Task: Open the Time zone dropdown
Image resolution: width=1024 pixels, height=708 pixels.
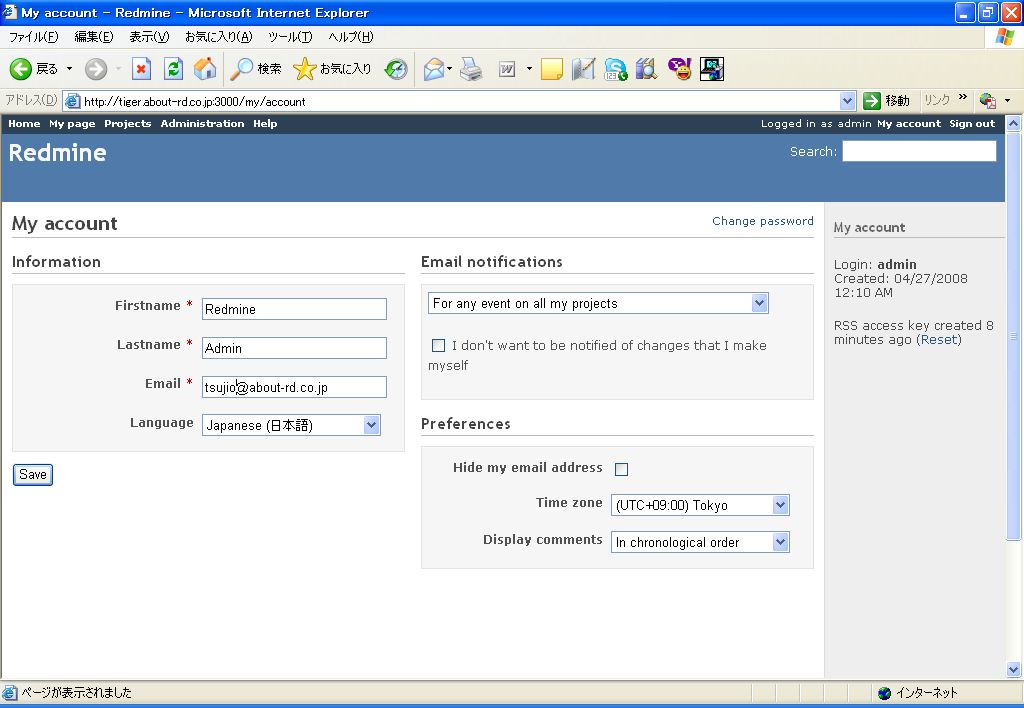Action: [x=700, y=505]
